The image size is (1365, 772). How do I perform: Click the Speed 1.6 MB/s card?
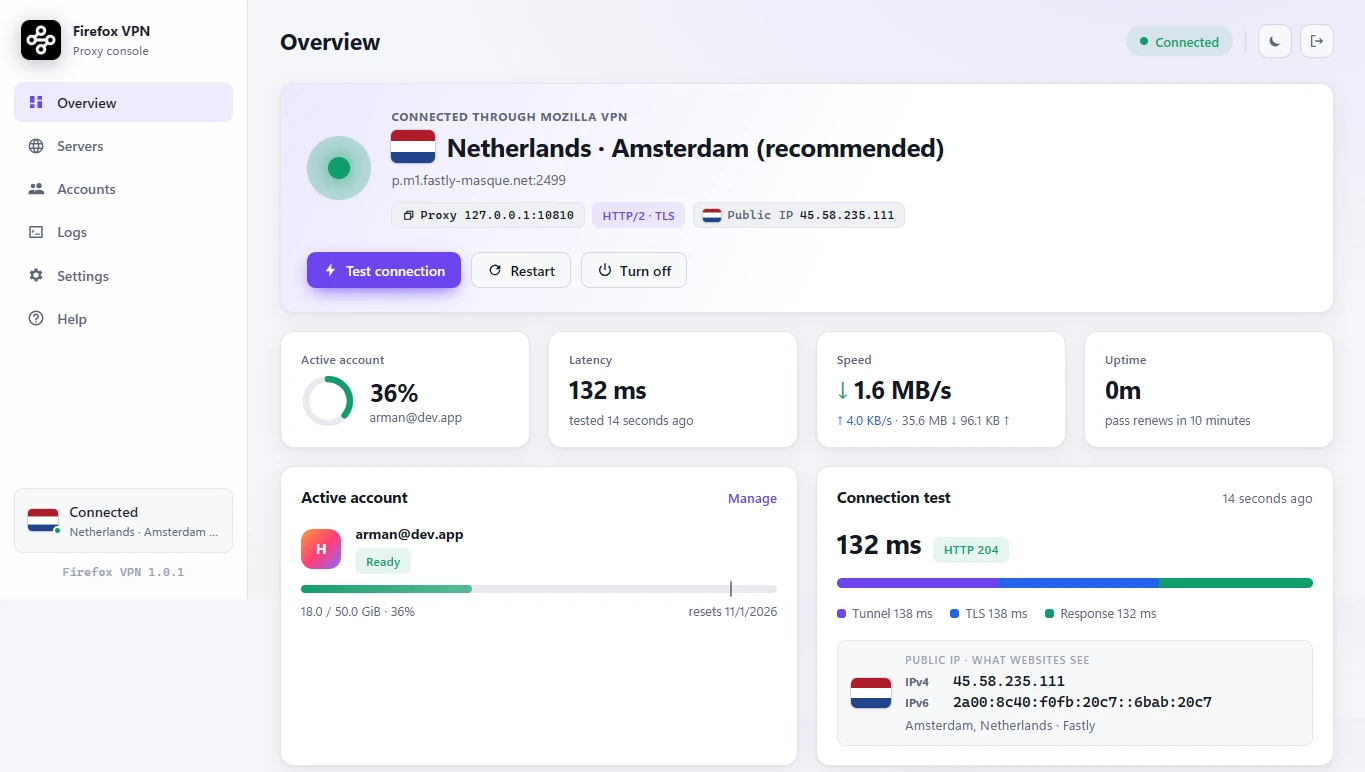(x=941, y=390)
